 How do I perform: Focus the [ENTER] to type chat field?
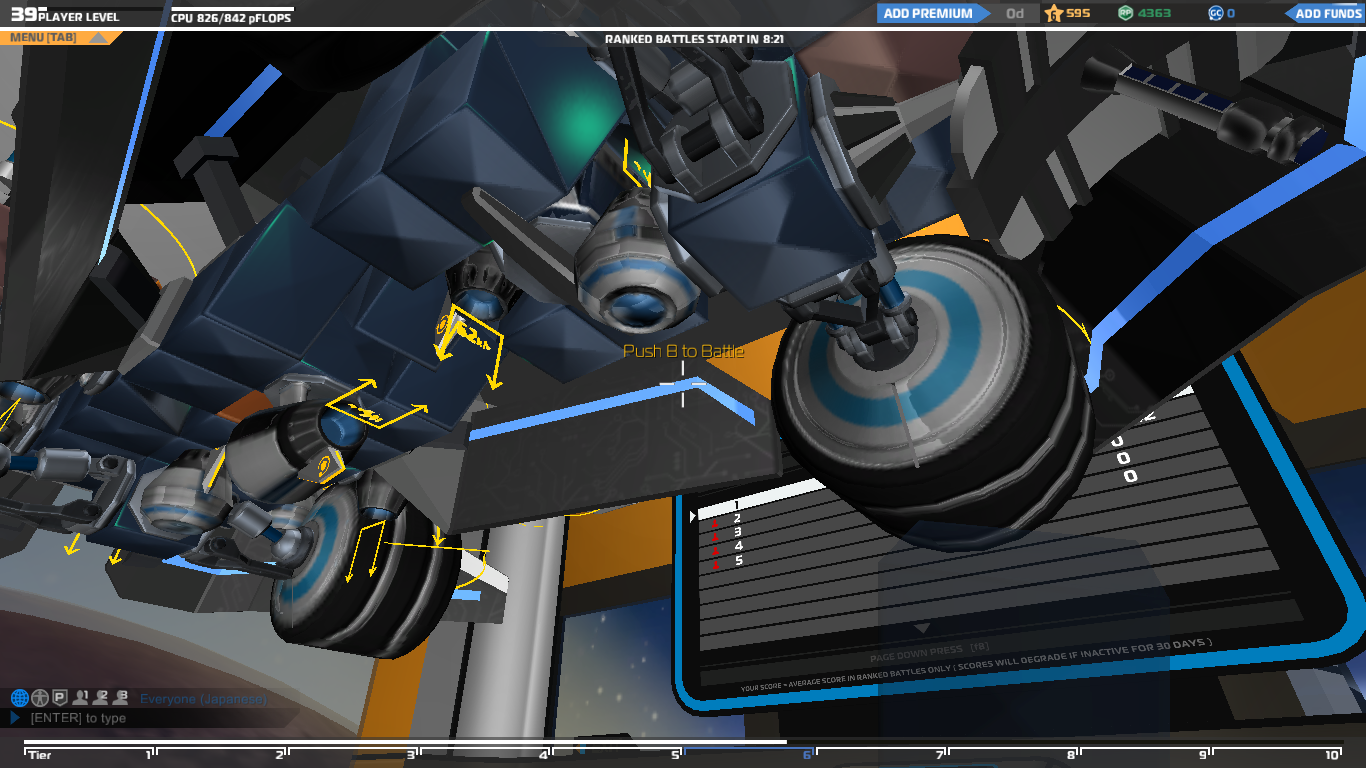pos(150,718)
